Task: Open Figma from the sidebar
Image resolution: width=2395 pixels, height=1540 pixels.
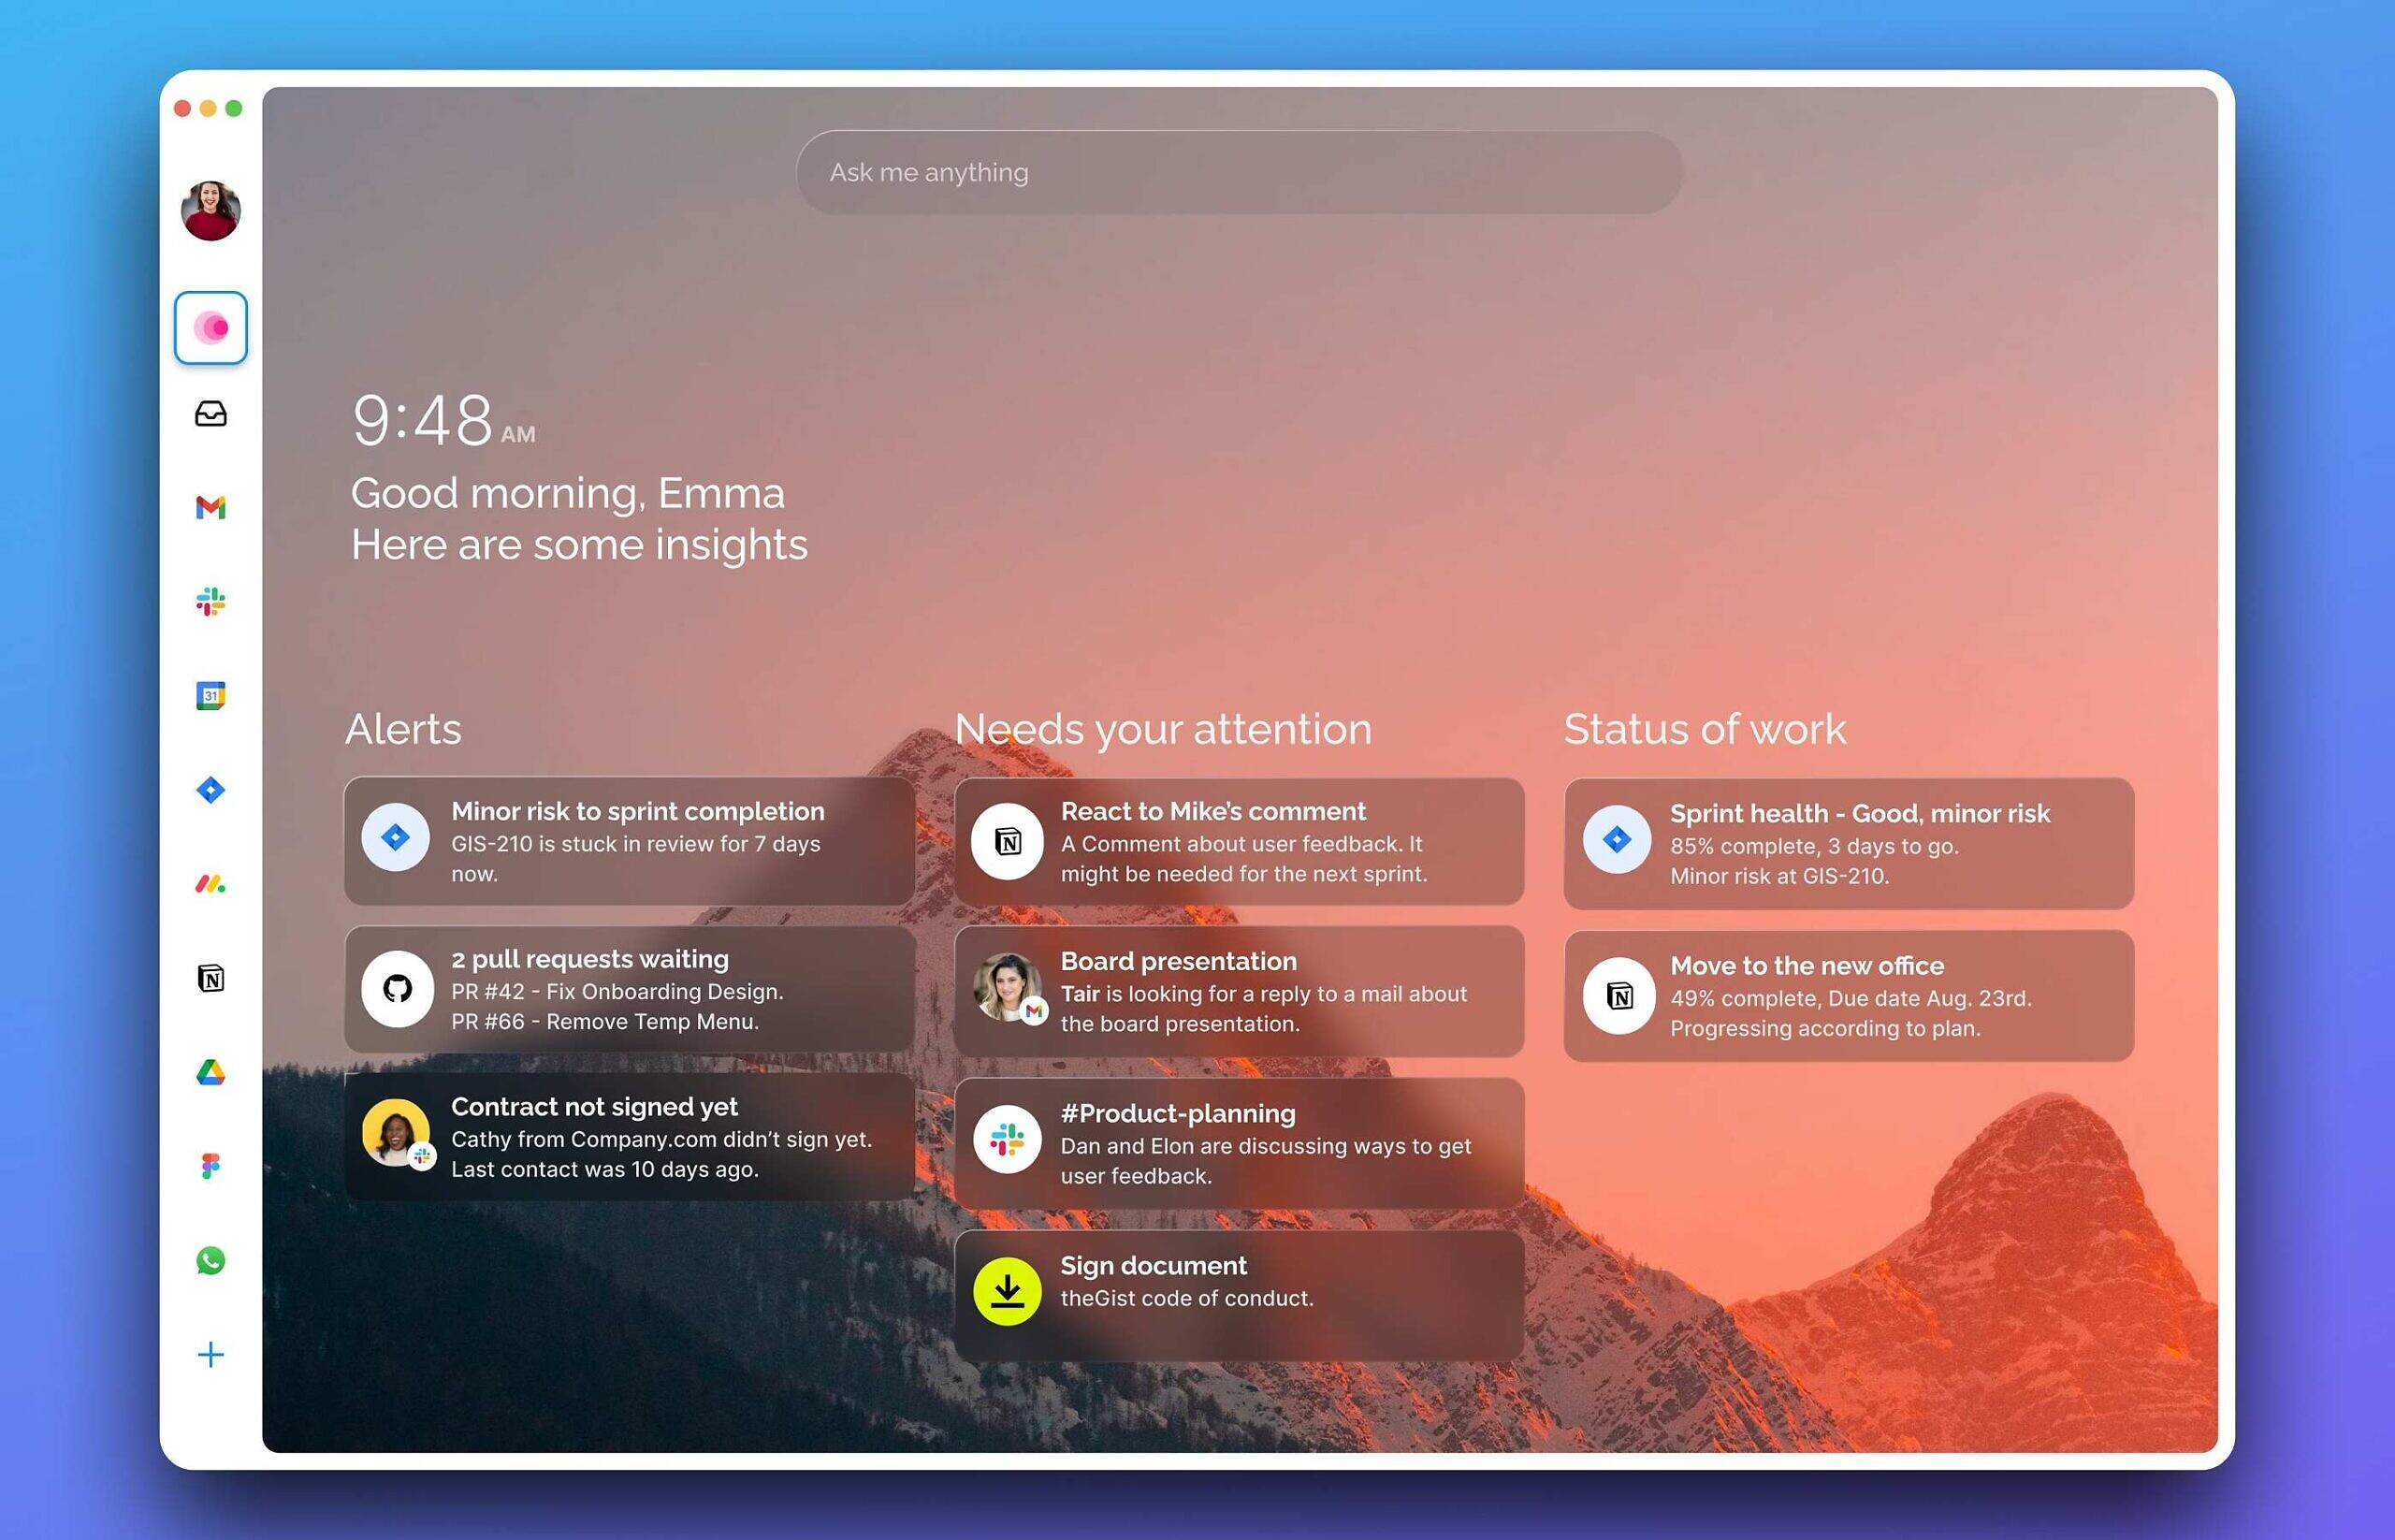Action: 210,1166
